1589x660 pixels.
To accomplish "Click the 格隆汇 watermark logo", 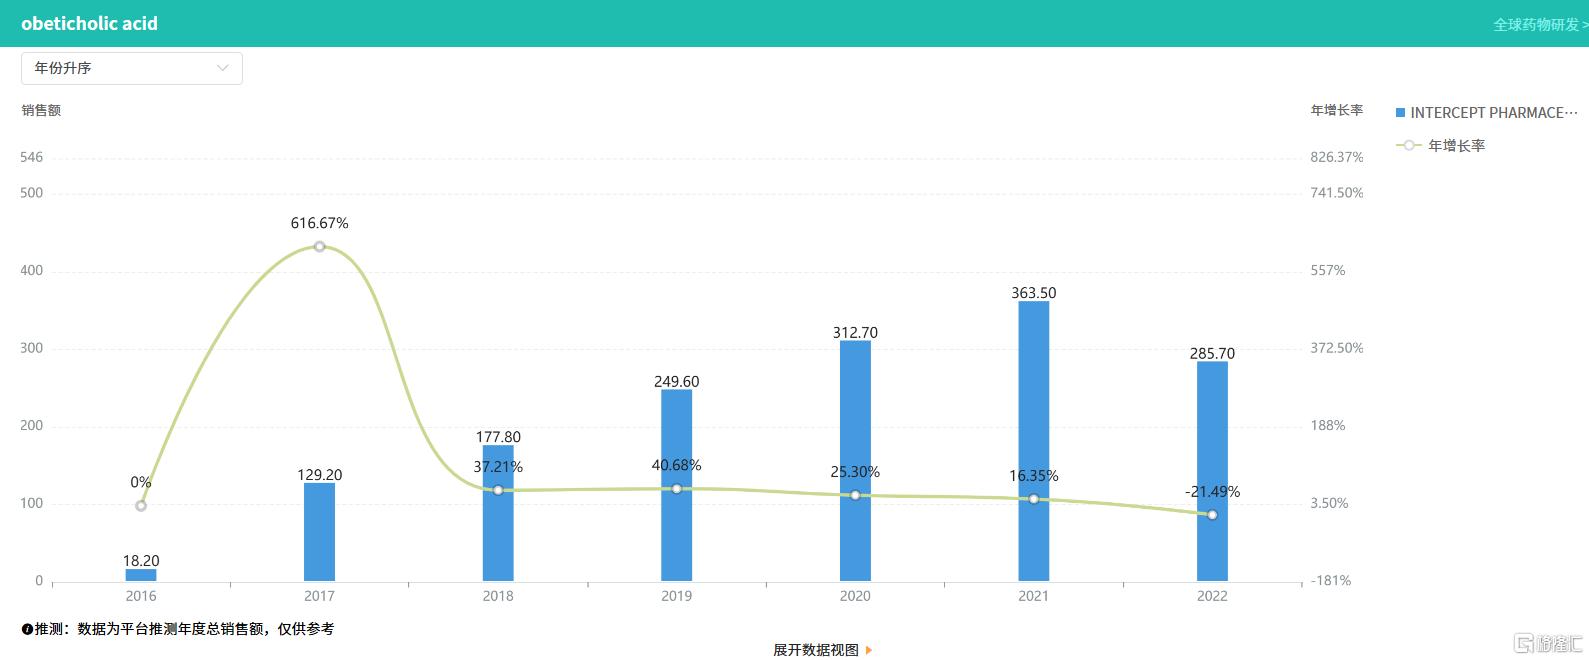I will point(1548,642).
